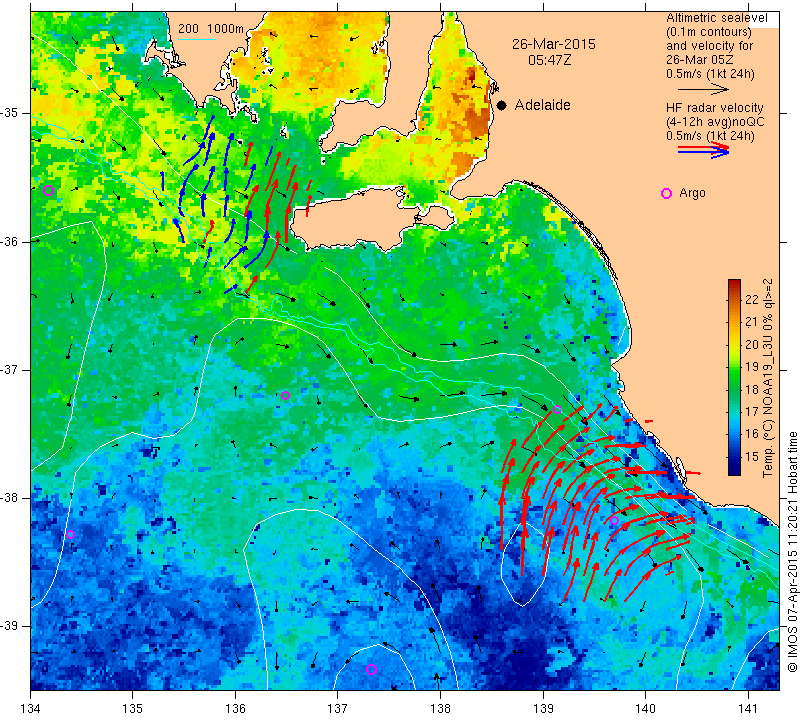Viewport: 800px width, 720px height.
Task: Click the red and blue HF radar legend arrow
Action: click(x=703, y=150)
